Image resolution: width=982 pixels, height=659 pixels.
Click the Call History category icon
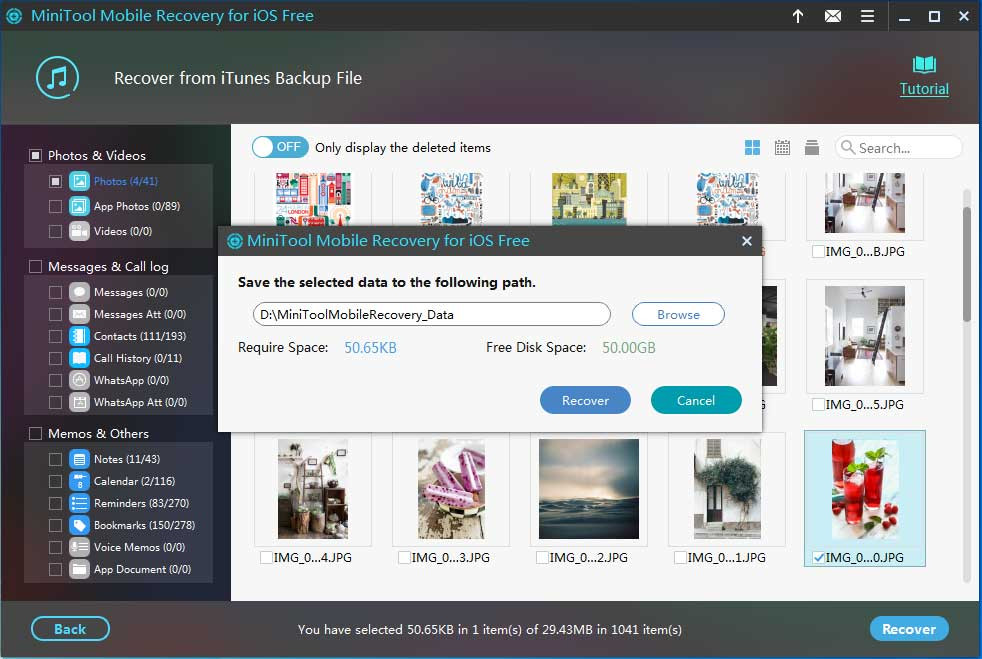pyautogui.click(x=79, y=358)
